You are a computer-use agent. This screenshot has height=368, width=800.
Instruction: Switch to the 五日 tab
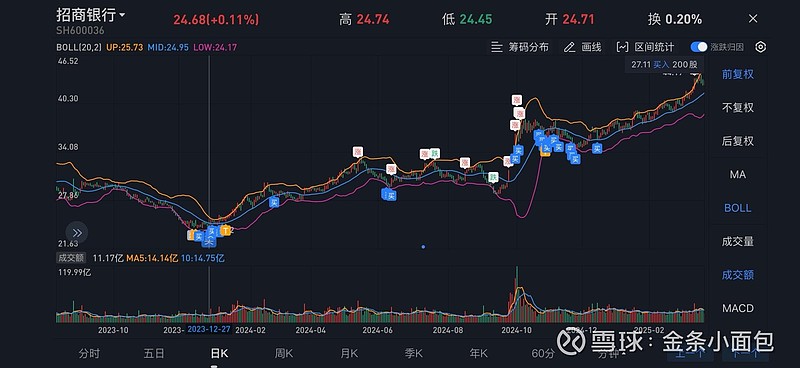click(154, 353)
